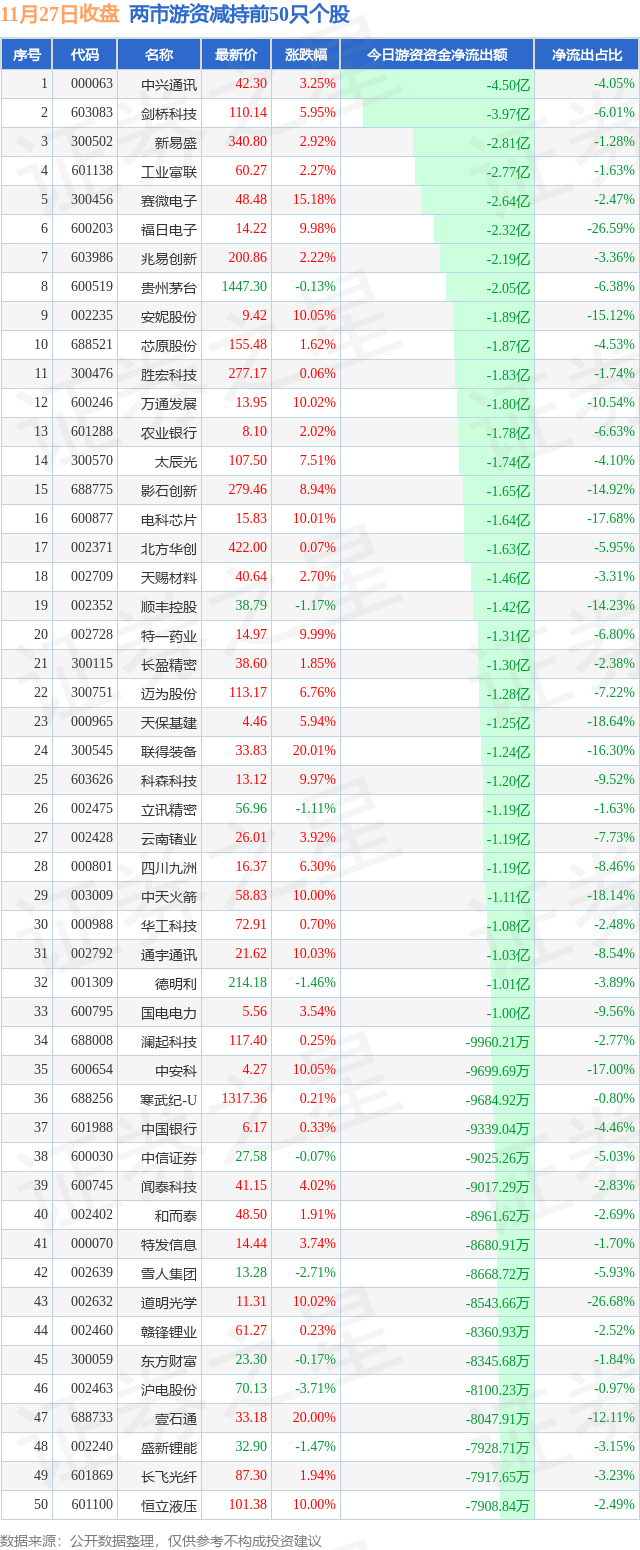This screenshot has width=640, height=1550.
Task: Select stock name 长飞光纤
Action: [x=169, y=1476]
